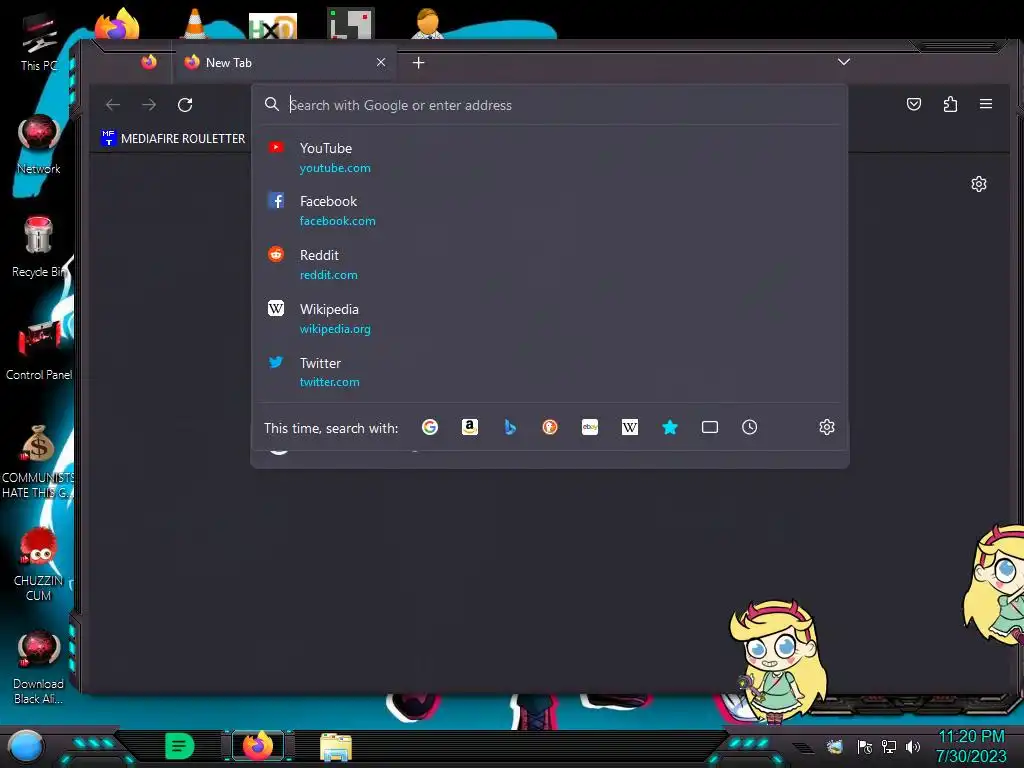Choose the Facebook suggestion
This screenshot has width=1024, height=768.
click(549, 210)
